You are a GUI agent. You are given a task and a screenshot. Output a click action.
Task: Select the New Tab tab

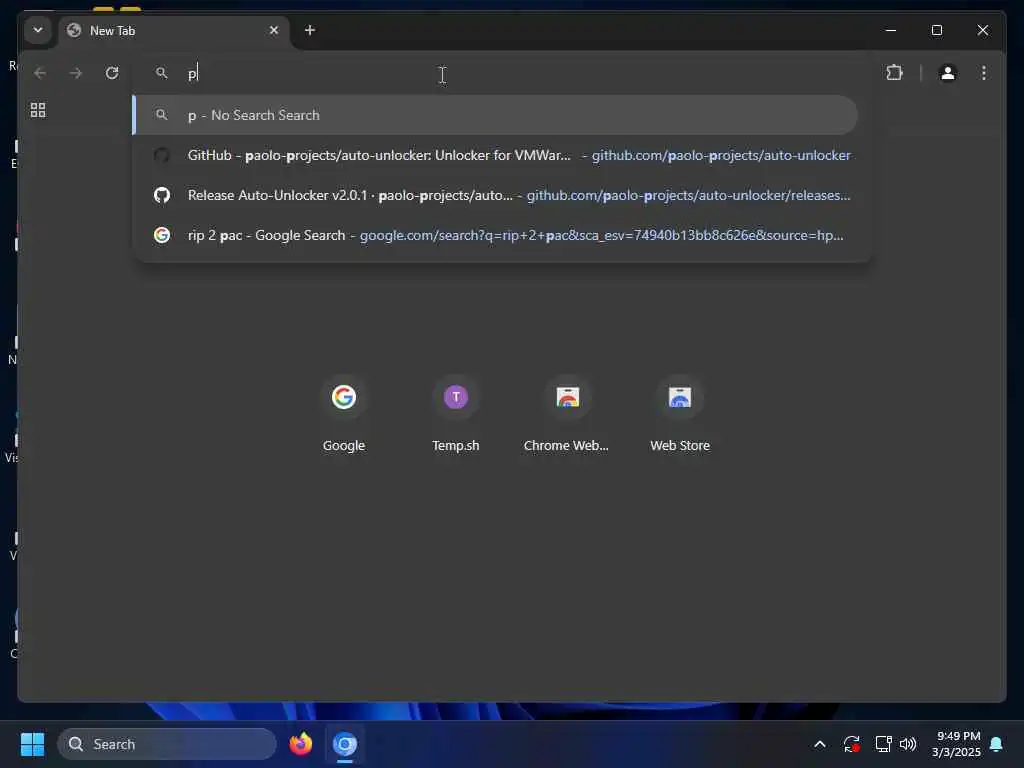173,31
